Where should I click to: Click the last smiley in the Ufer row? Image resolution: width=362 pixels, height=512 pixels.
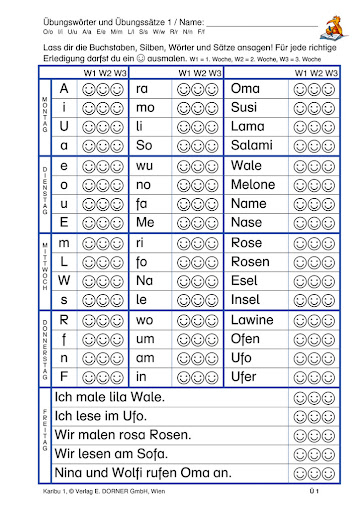[328, 378]
